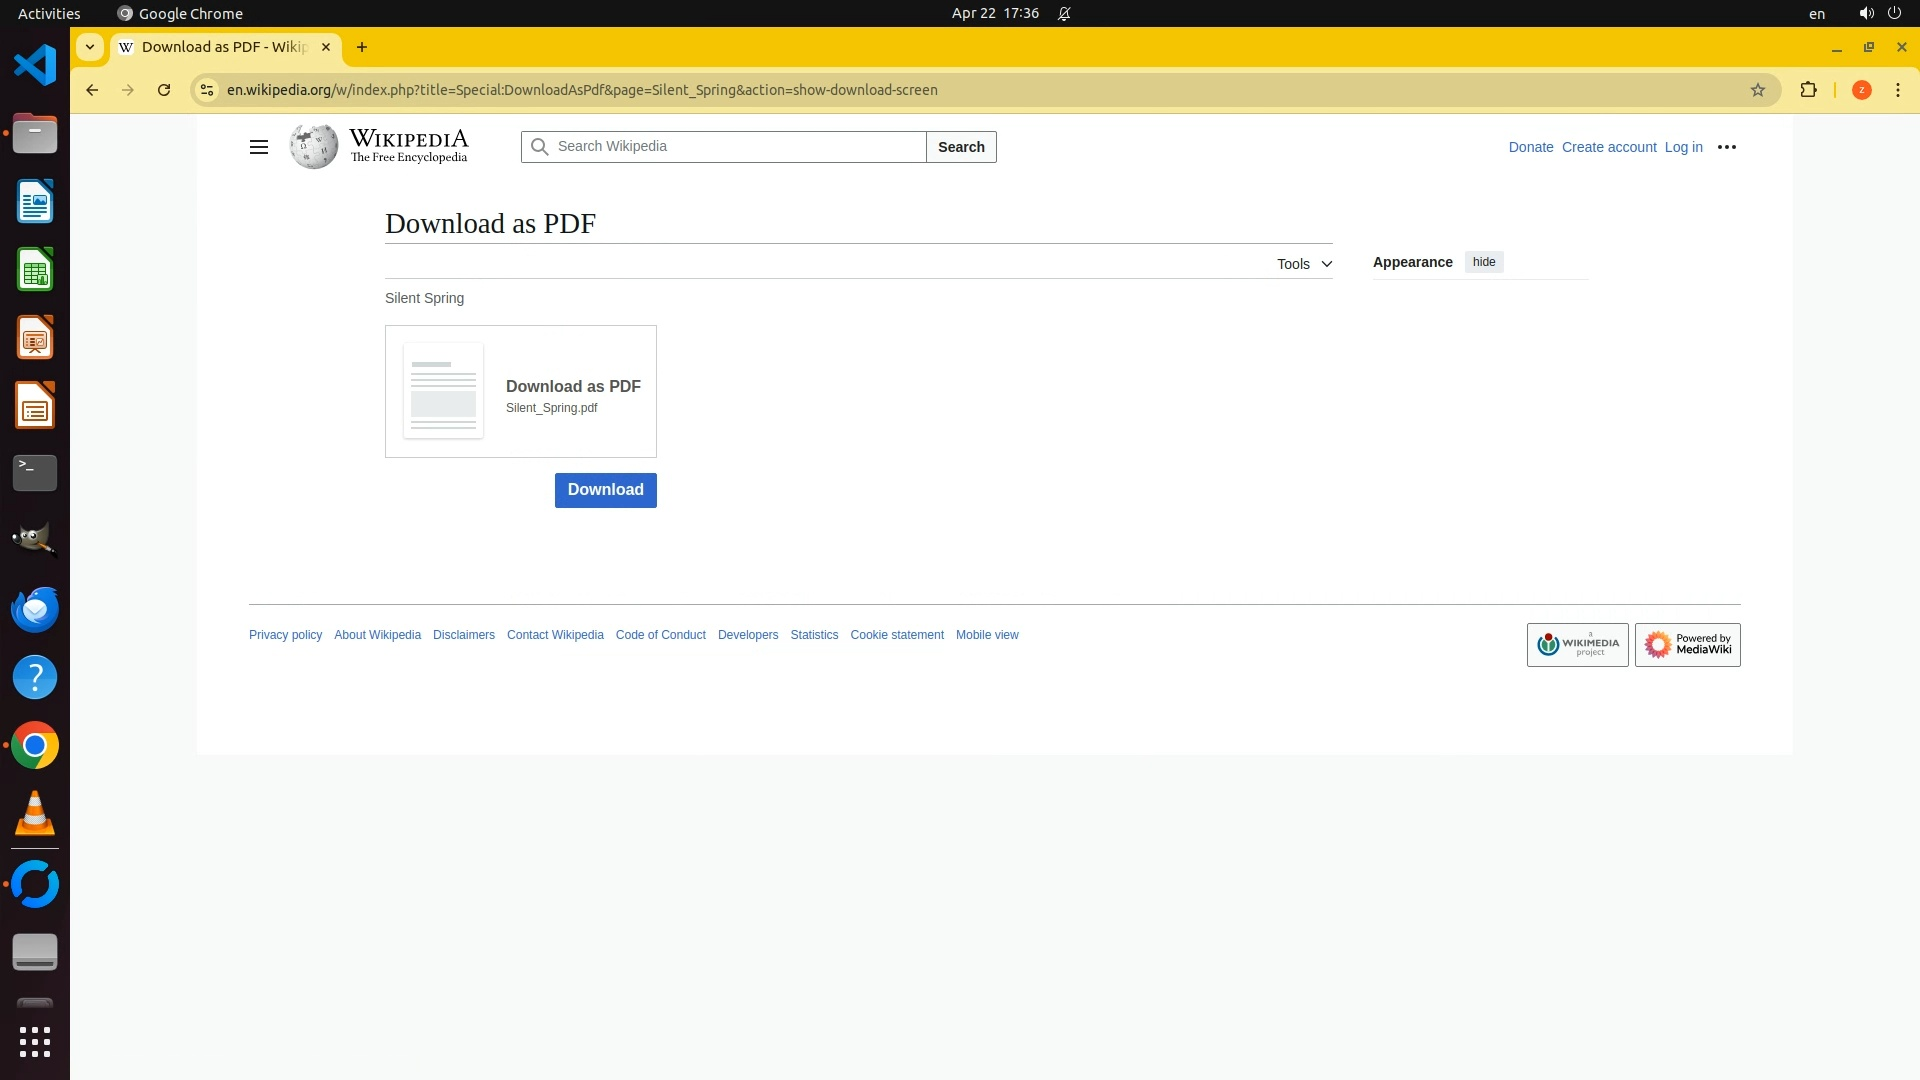Image resolution: width=1920 pixels, height=1080 pixels.
Task: Click the Silent_Spring.pdf document thumbnail
Action: tap(443, 391)
